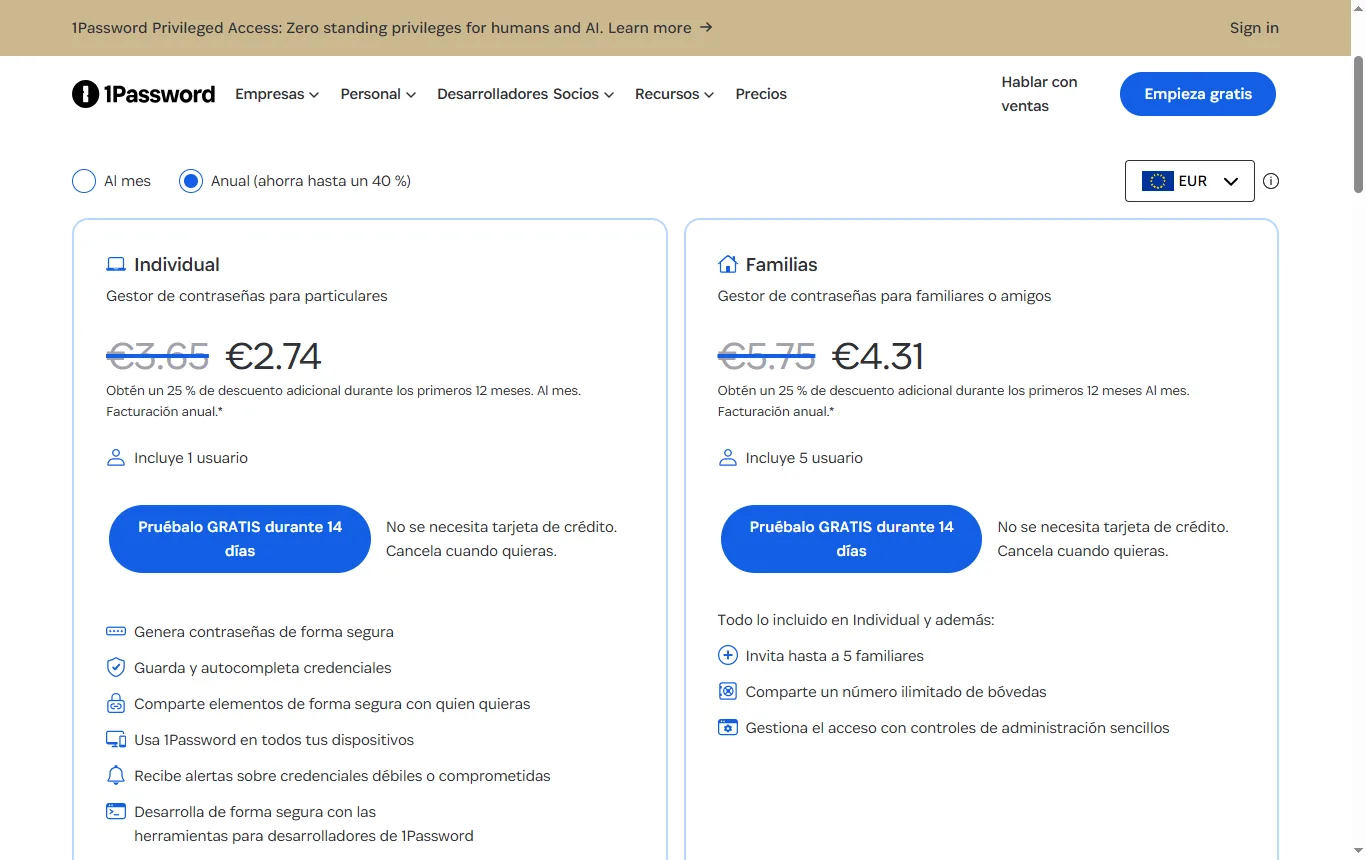
Task: Click the Empieza gratis button
Action: 1198,94
